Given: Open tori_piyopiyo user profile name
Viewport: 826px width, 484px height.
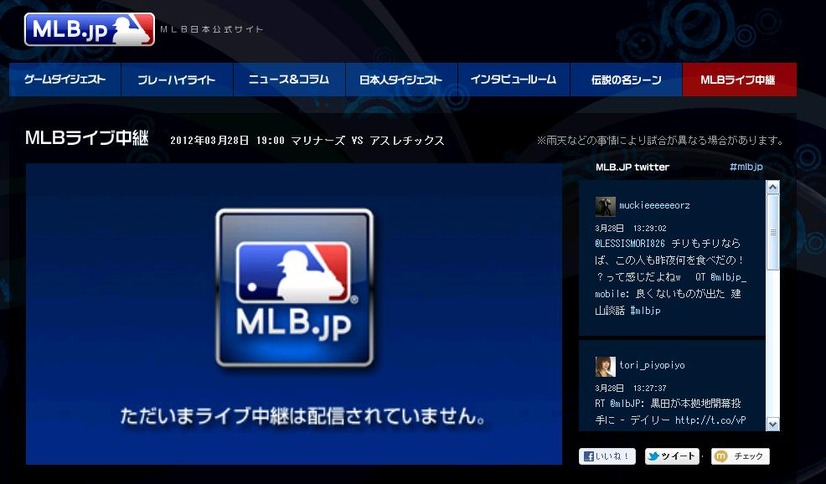Looking at the screenshot, I should 652,365.
